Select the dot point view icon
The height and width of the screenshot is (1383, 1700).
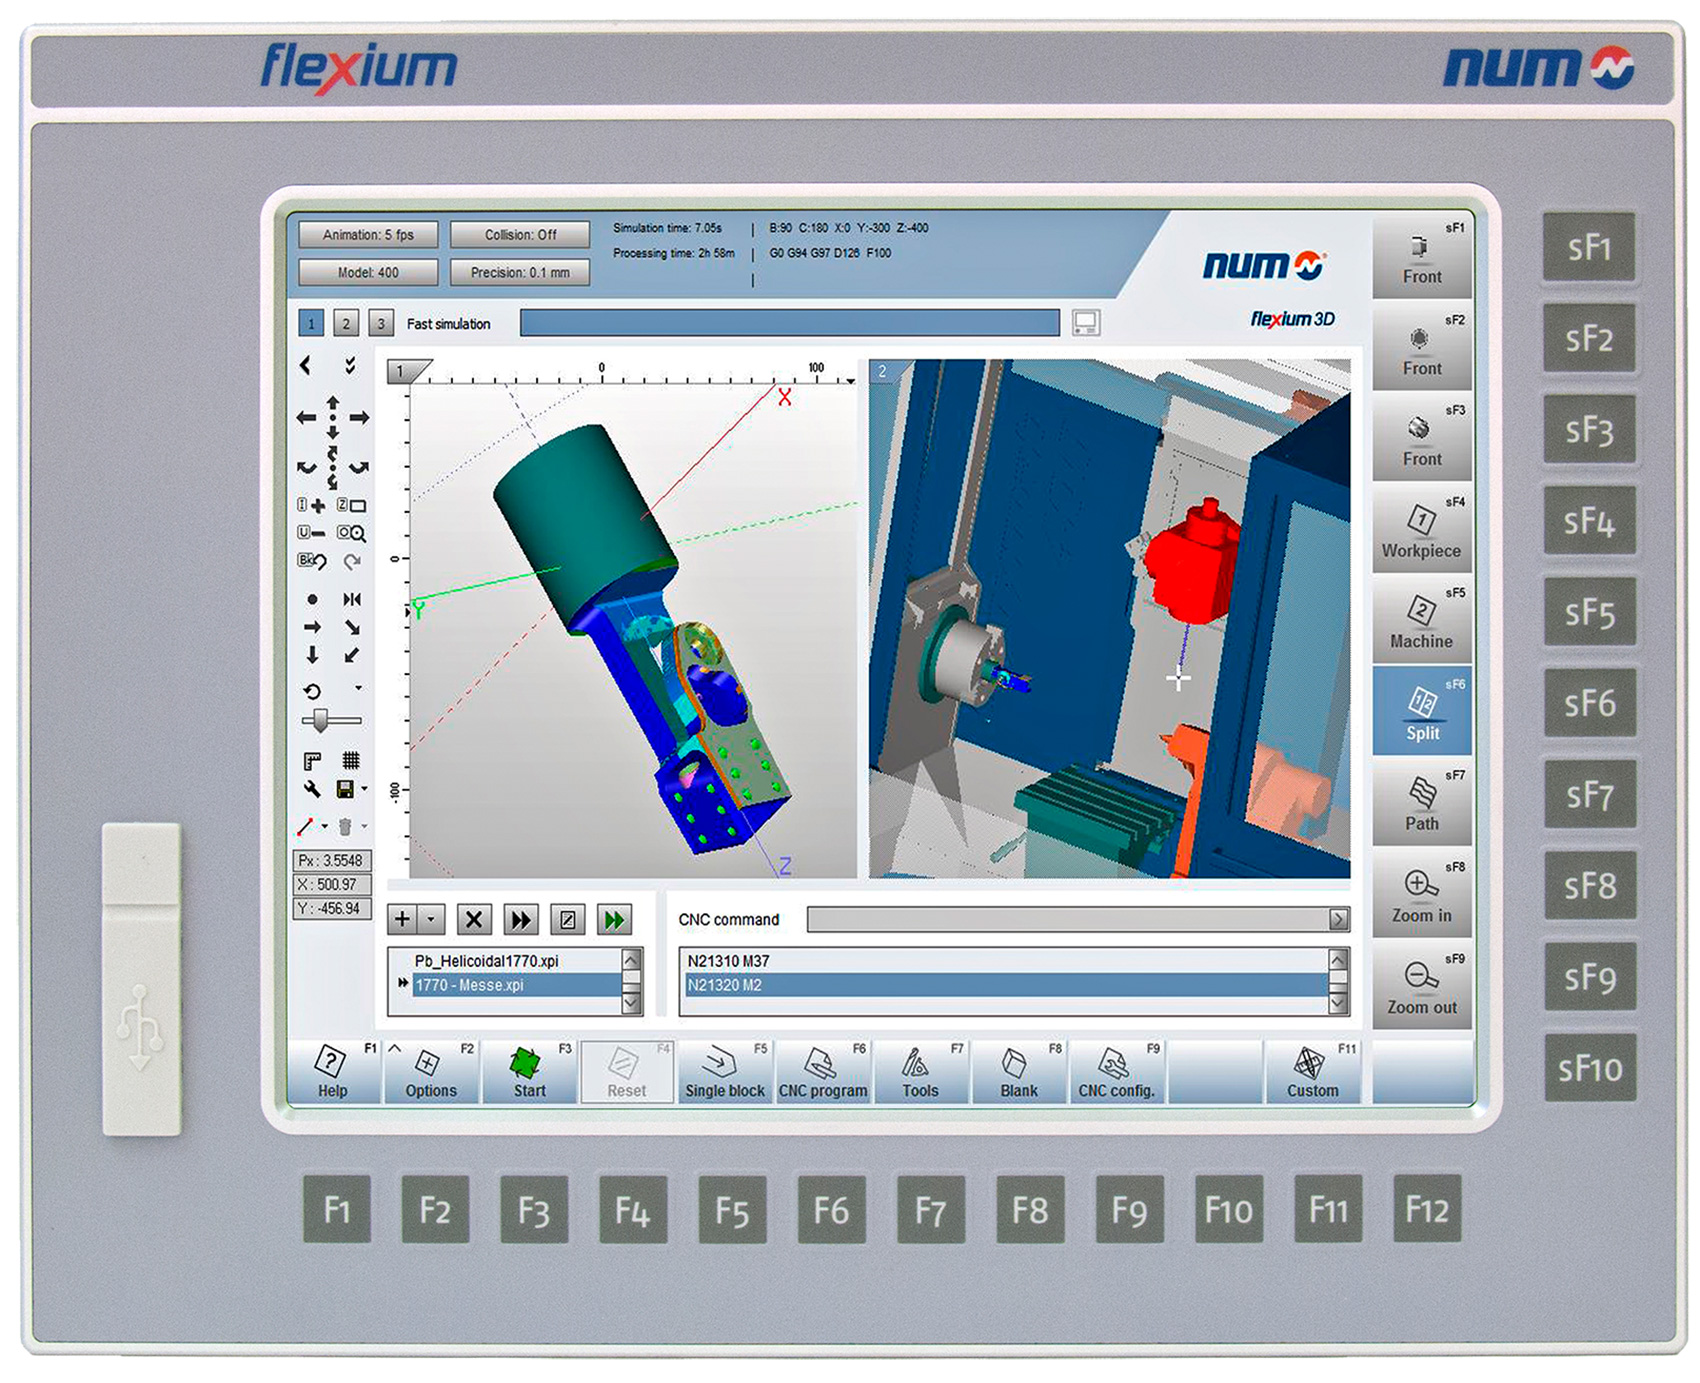313,600
